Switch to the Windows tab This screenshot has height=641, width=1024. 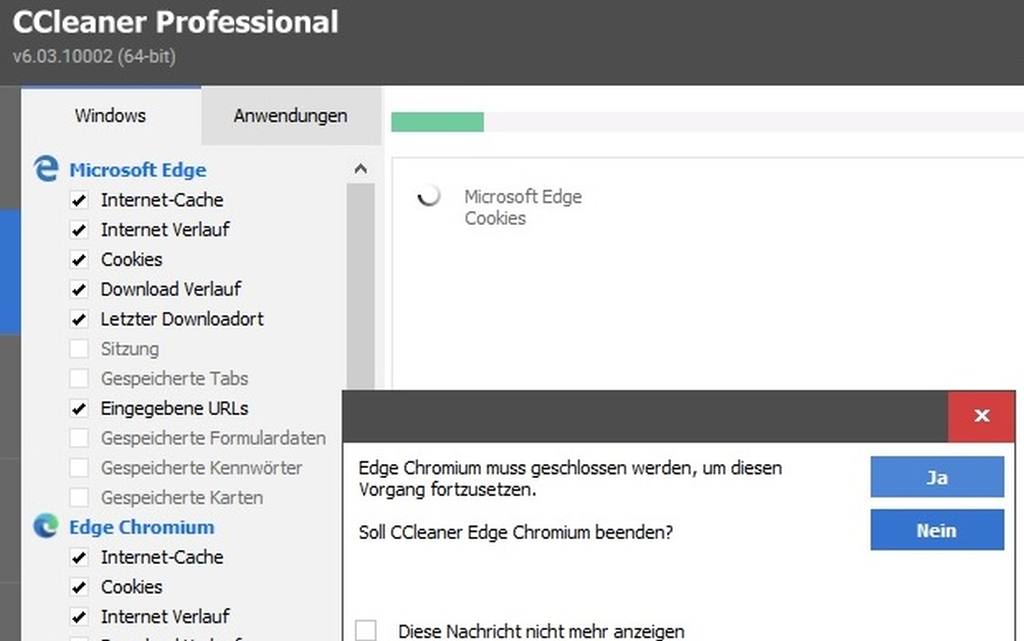110,116
